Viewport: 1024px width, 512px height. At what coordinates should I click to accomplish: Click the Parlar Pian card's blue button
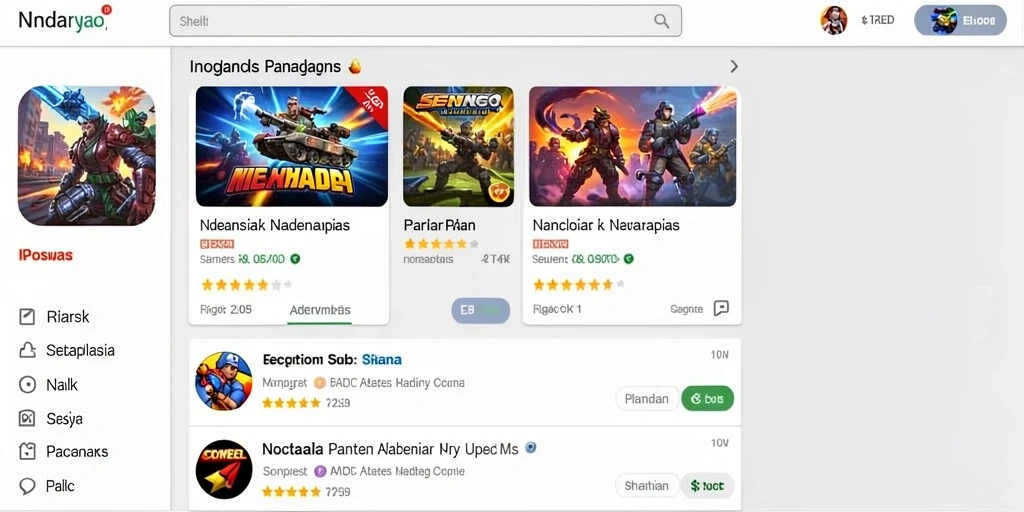(x=480, y=311)
